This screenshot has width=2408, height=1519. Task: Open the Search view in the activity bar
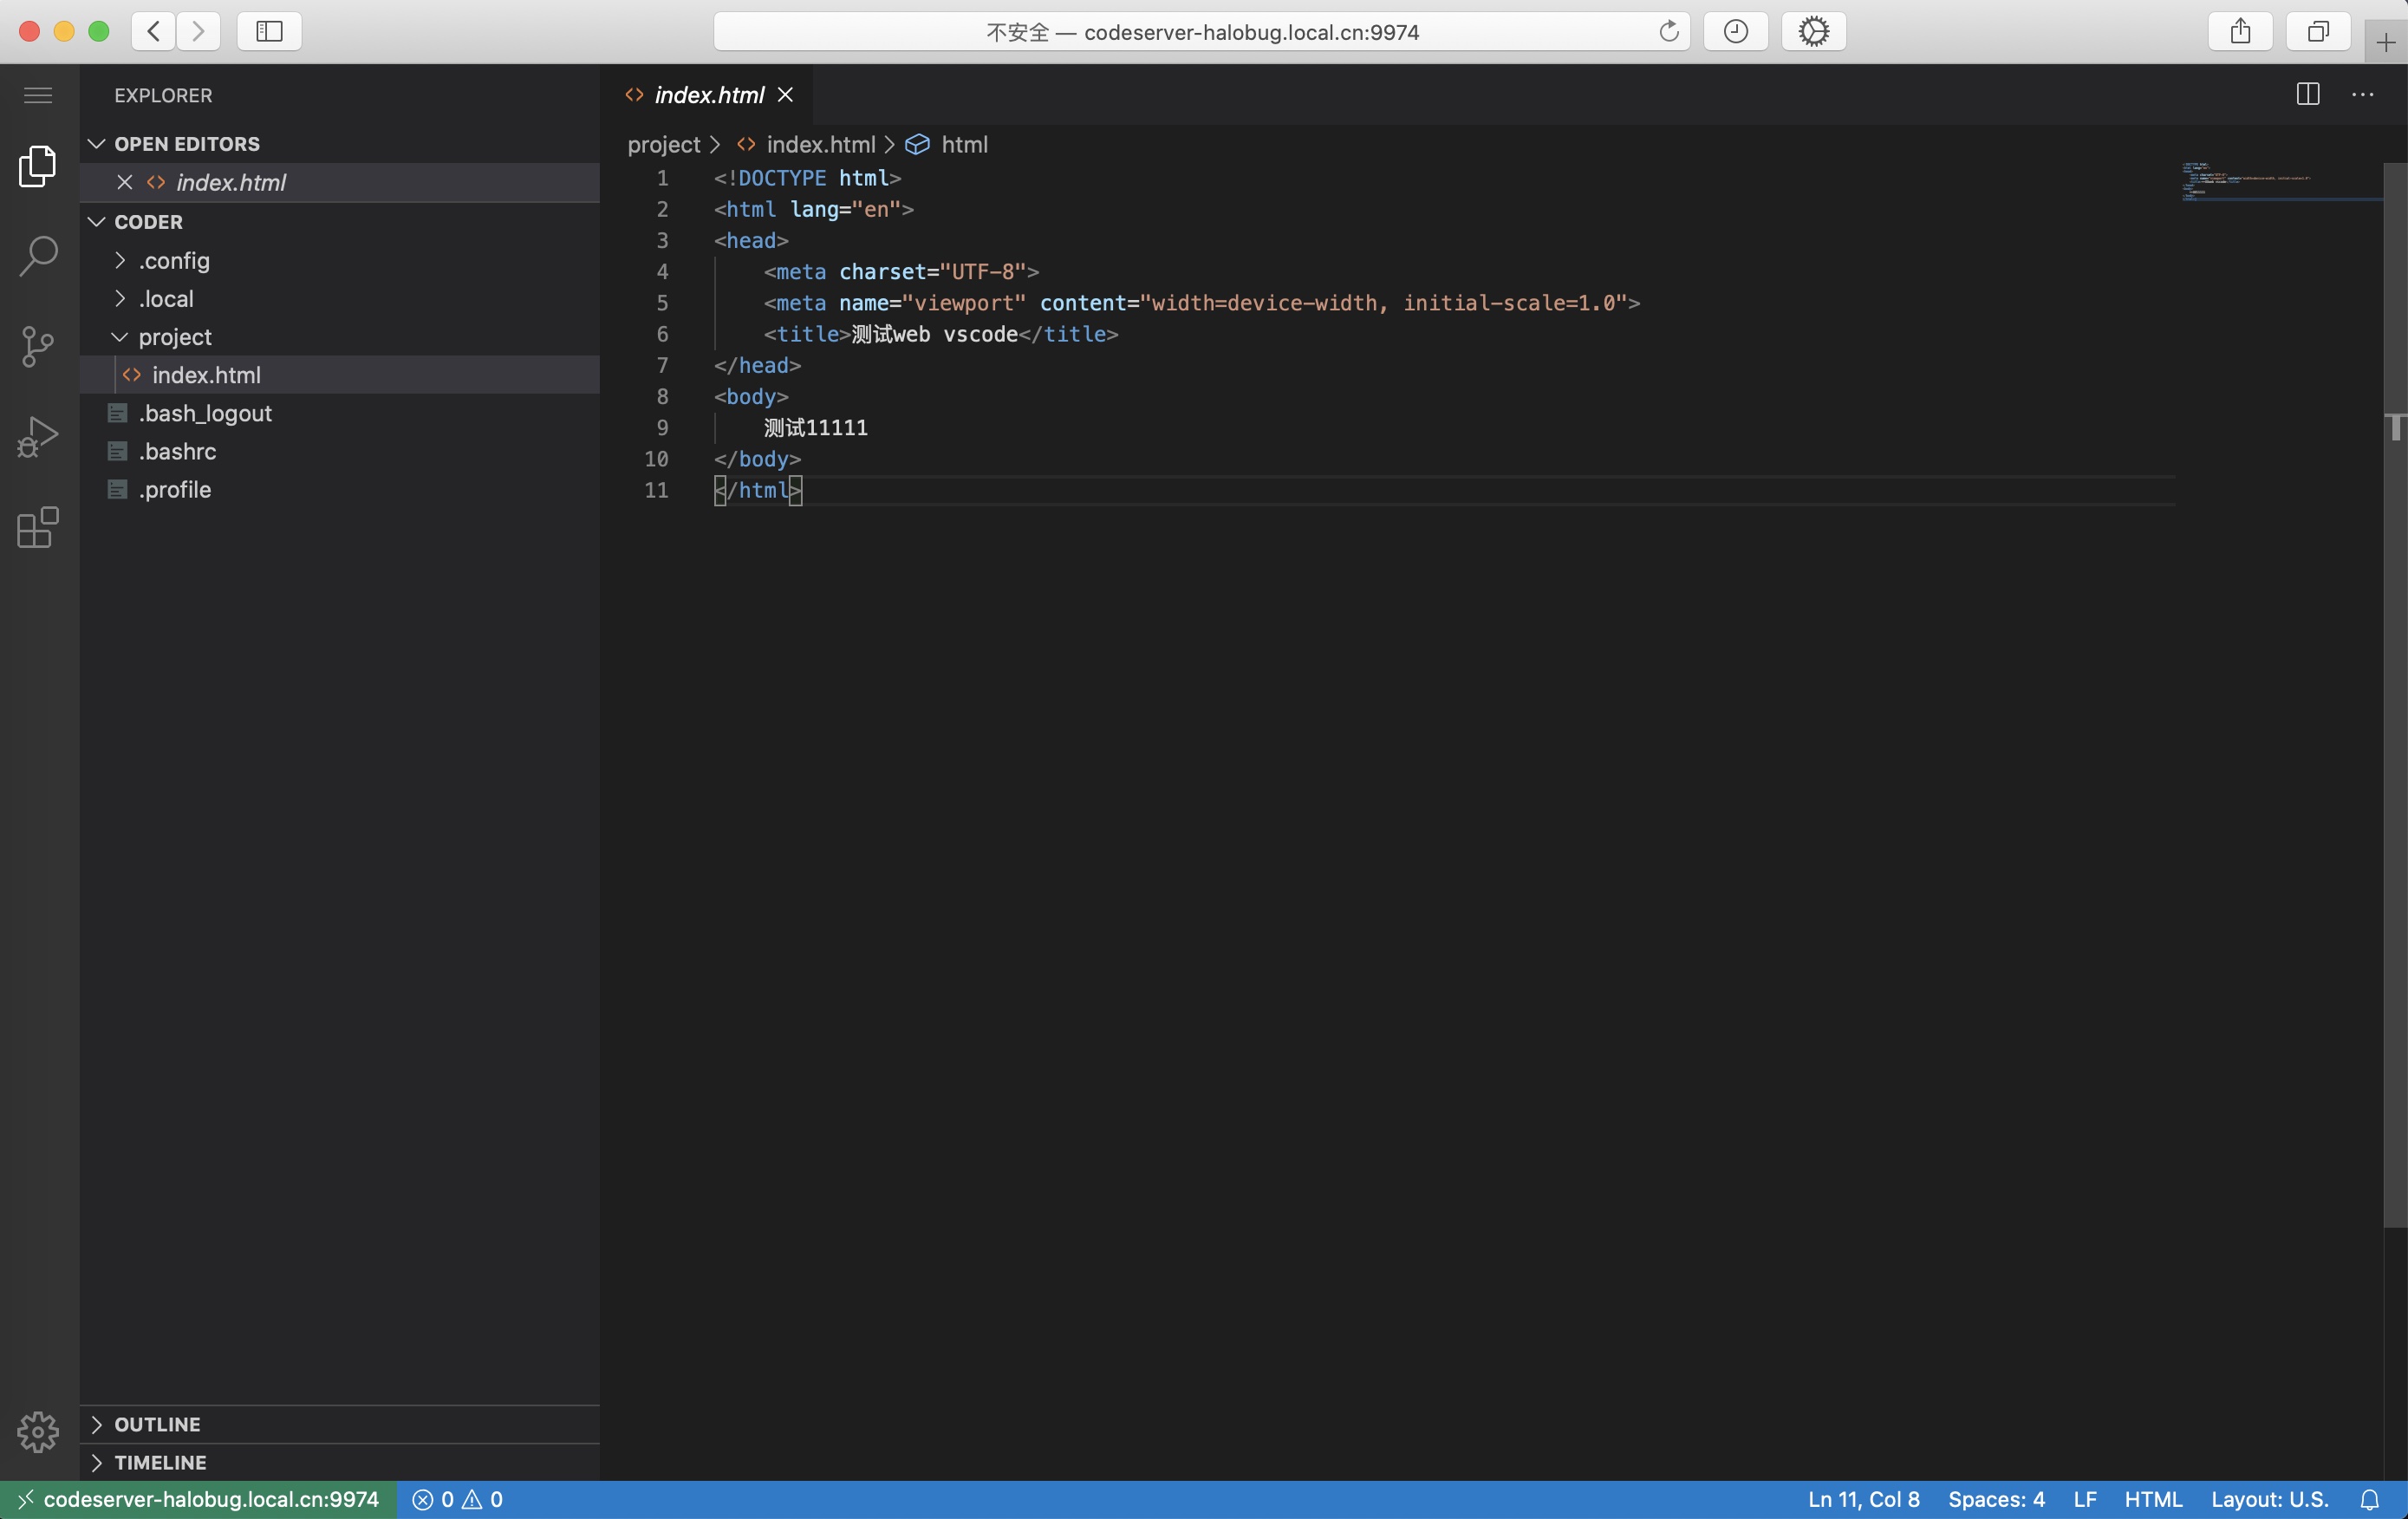click(x=37, y=256)
